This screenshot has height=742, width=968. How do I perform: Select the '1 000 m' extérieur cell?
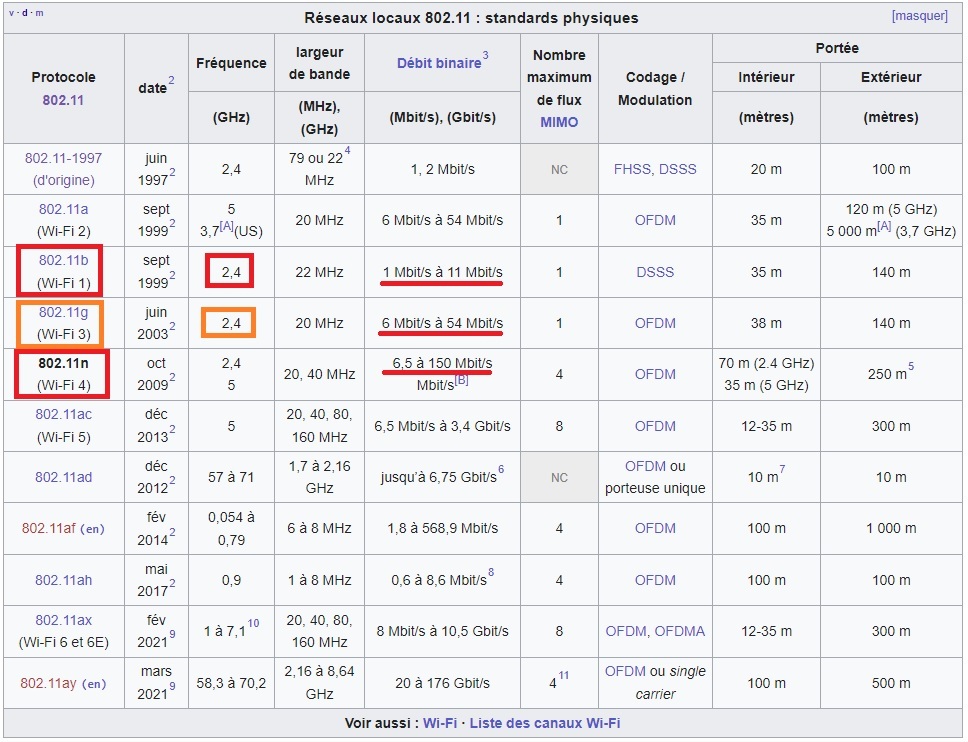click(x=891, y=528)
